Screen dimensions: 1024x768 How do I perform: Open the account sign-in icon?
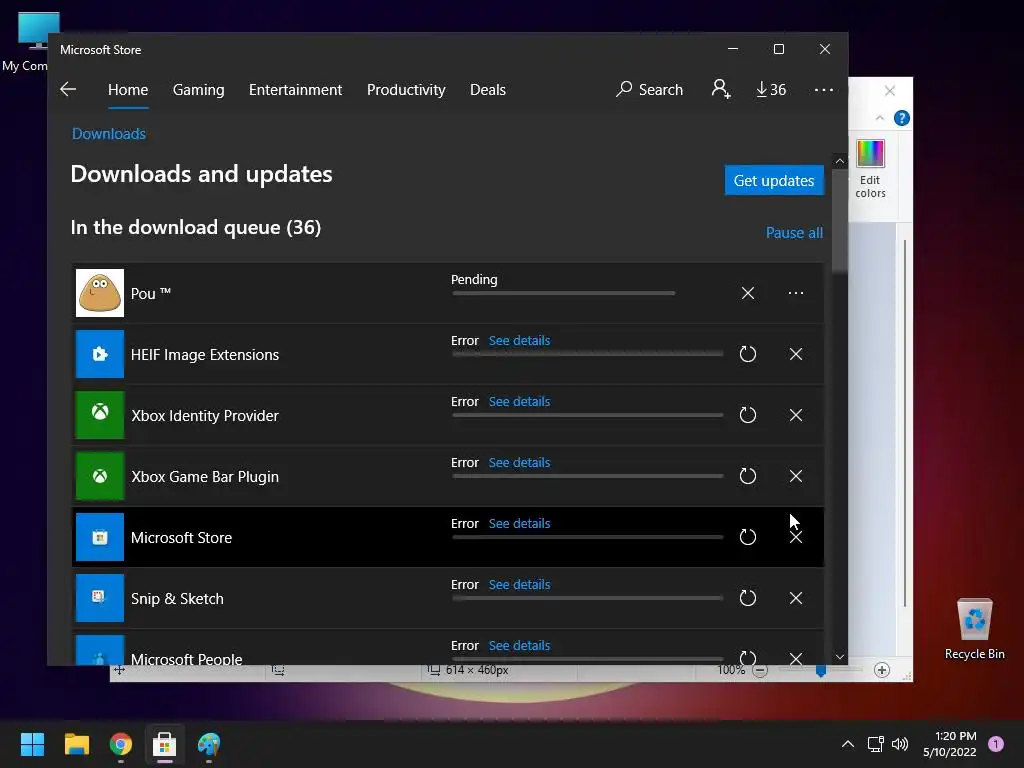click(721, 89)
